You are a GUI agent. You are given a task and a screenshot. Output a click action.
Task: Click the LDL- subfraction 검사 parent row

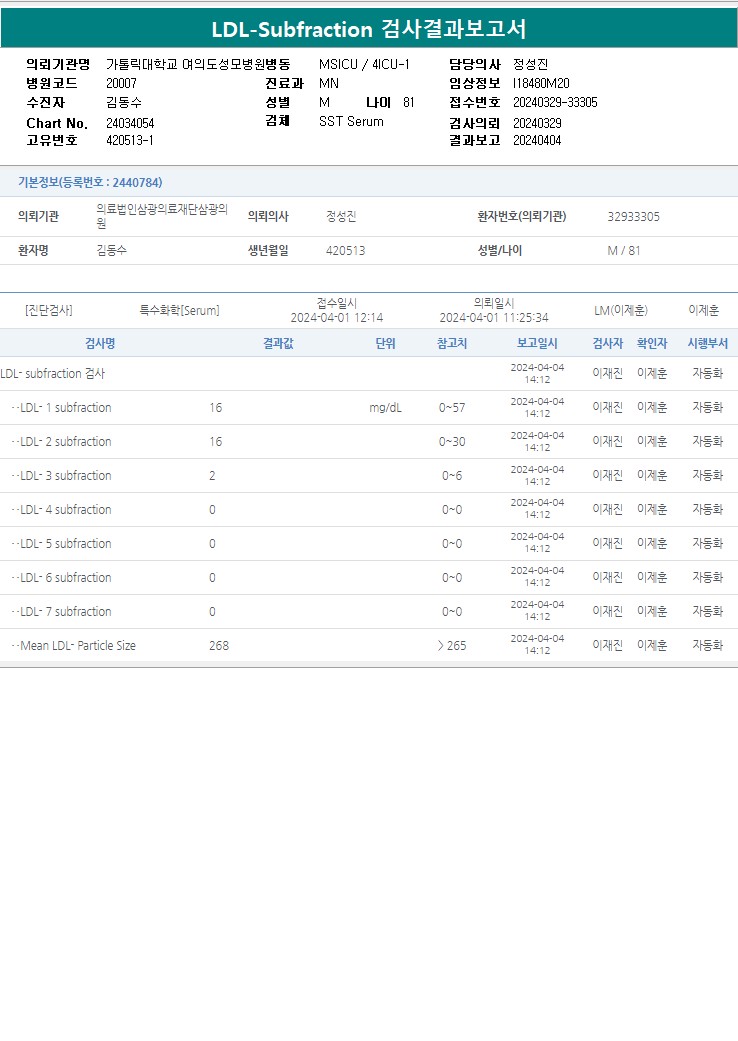[x=53, y=374]
